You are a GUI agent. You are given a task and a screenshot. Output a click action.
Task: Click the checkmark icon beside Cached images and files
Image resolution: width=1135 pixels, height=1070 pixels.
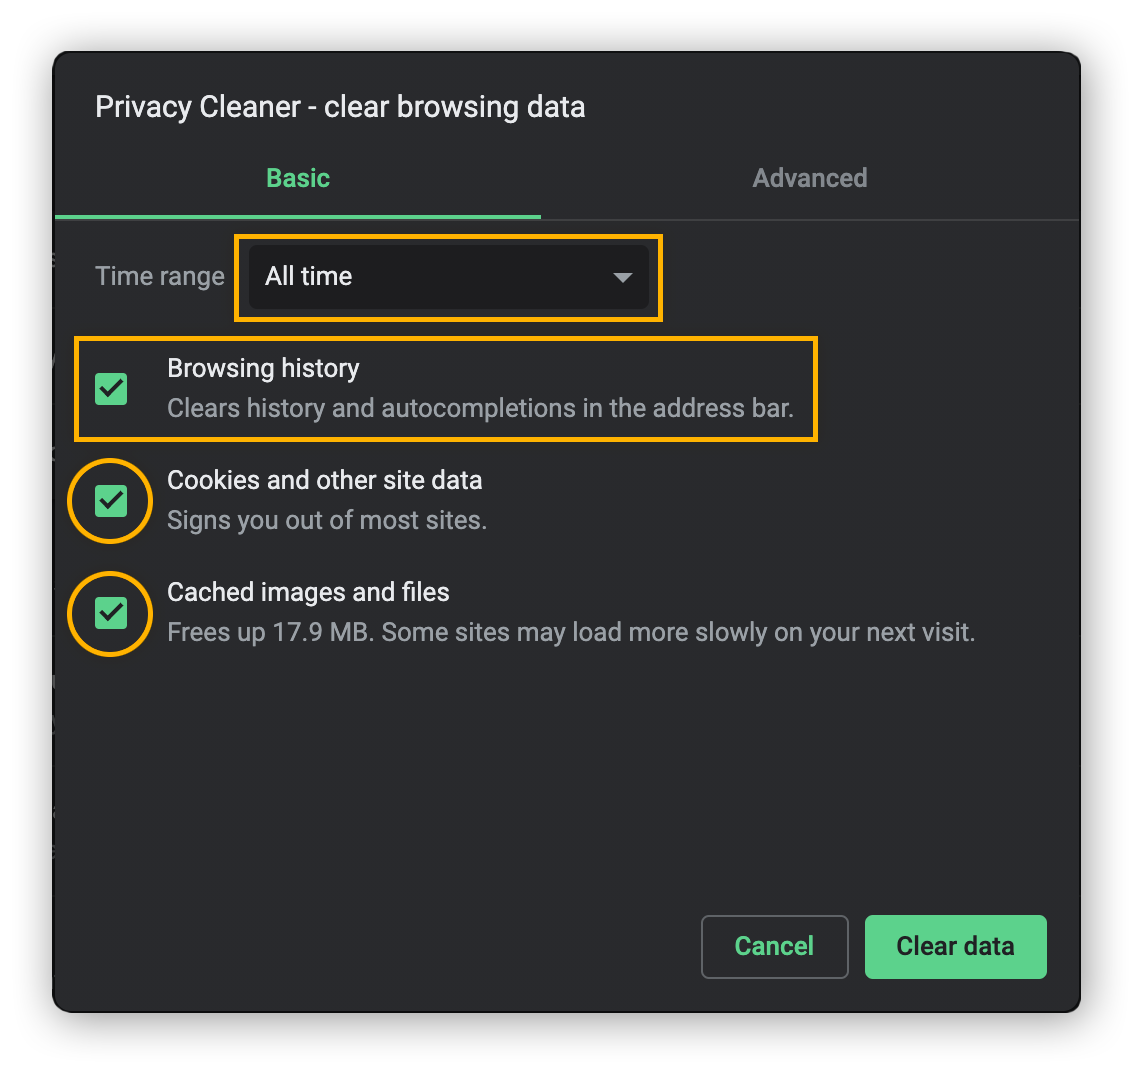[x=110, y=614]
